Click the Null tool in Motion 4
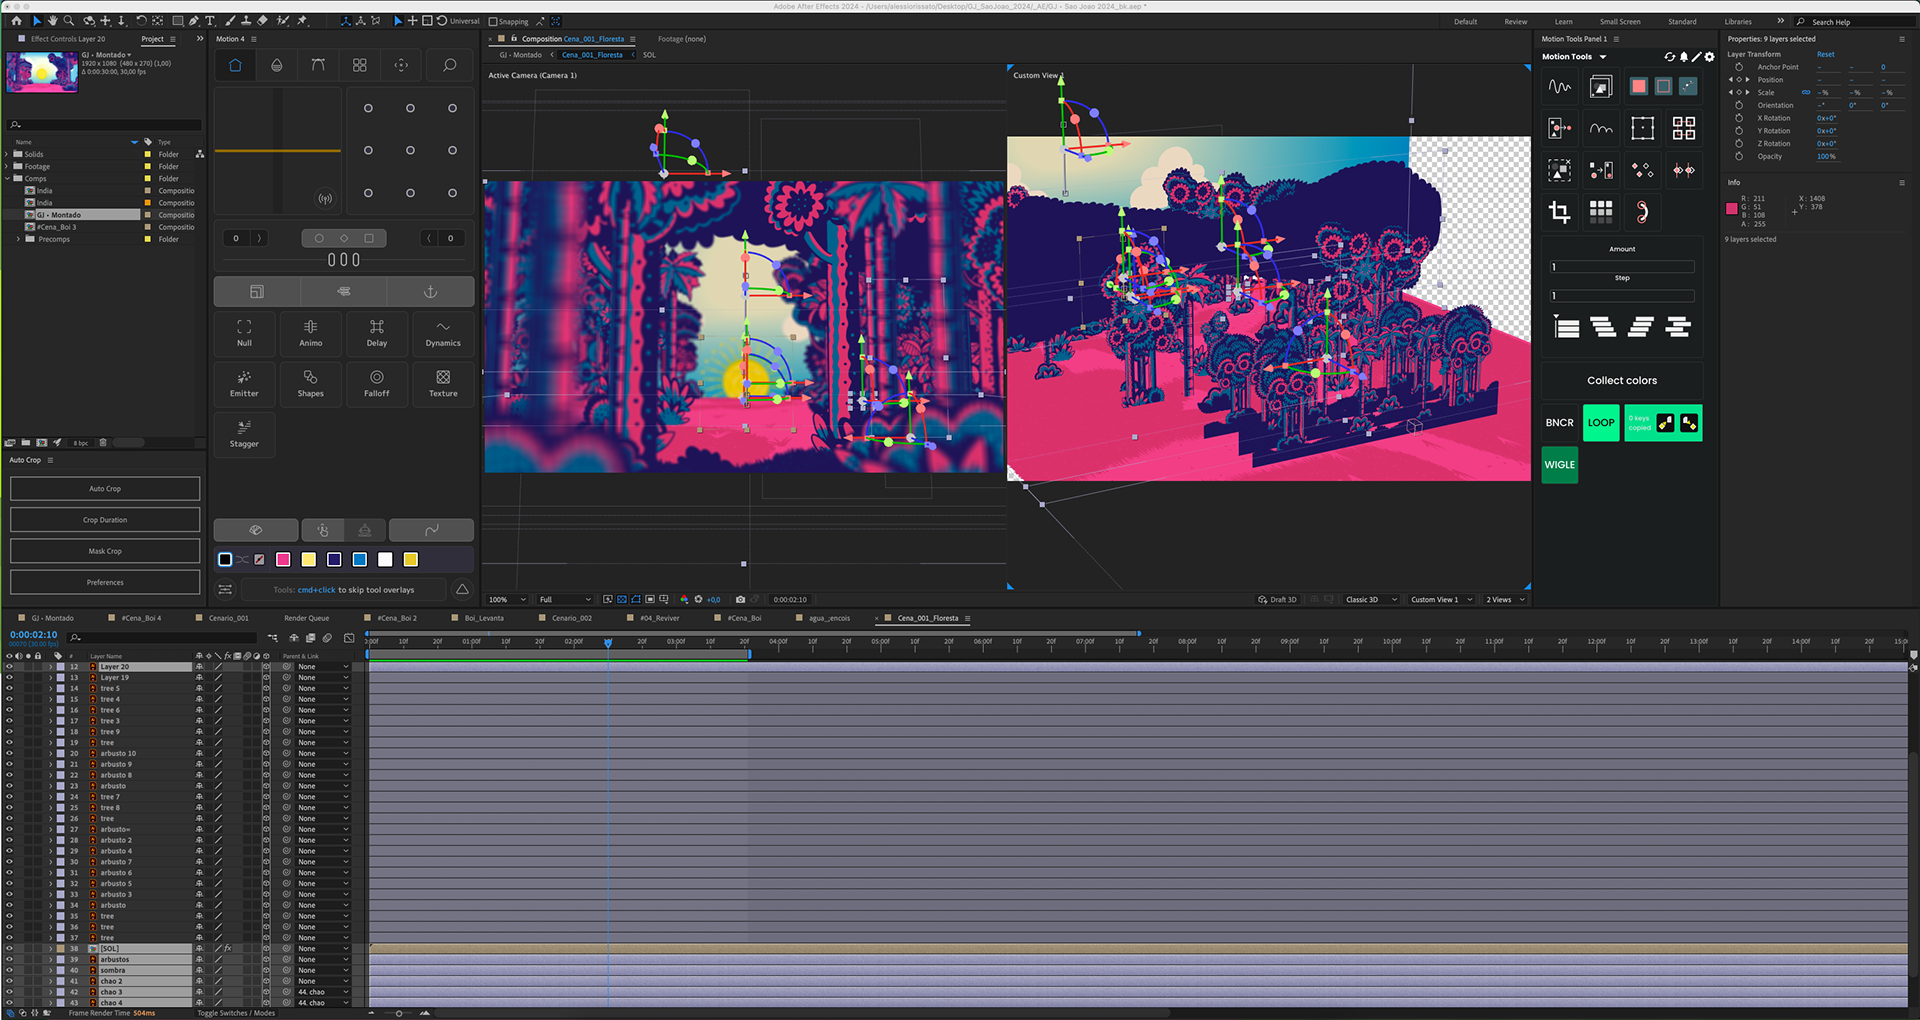1920x1020 pixels. click(x=244, y=333)
